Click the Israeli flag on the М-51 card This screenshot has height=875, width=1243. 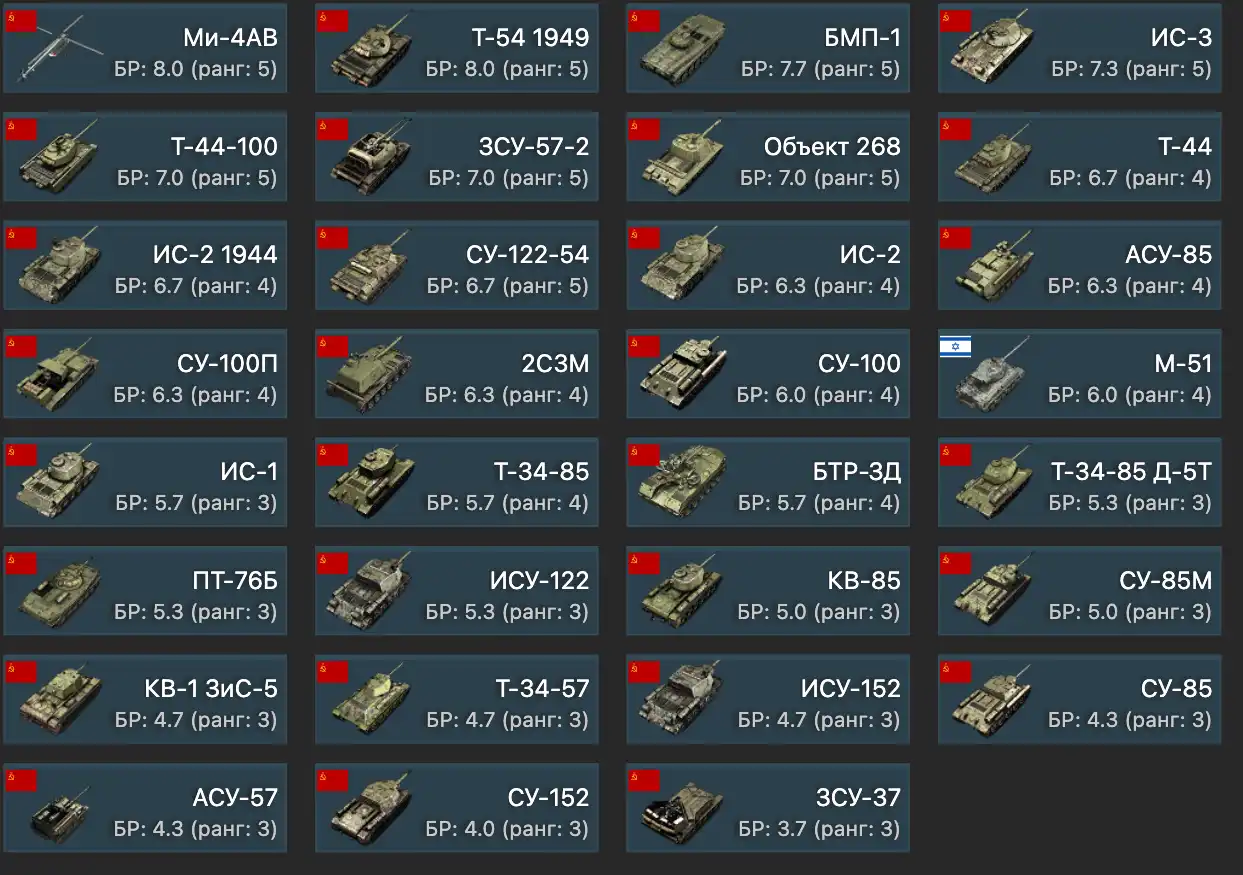click(955, 346)
